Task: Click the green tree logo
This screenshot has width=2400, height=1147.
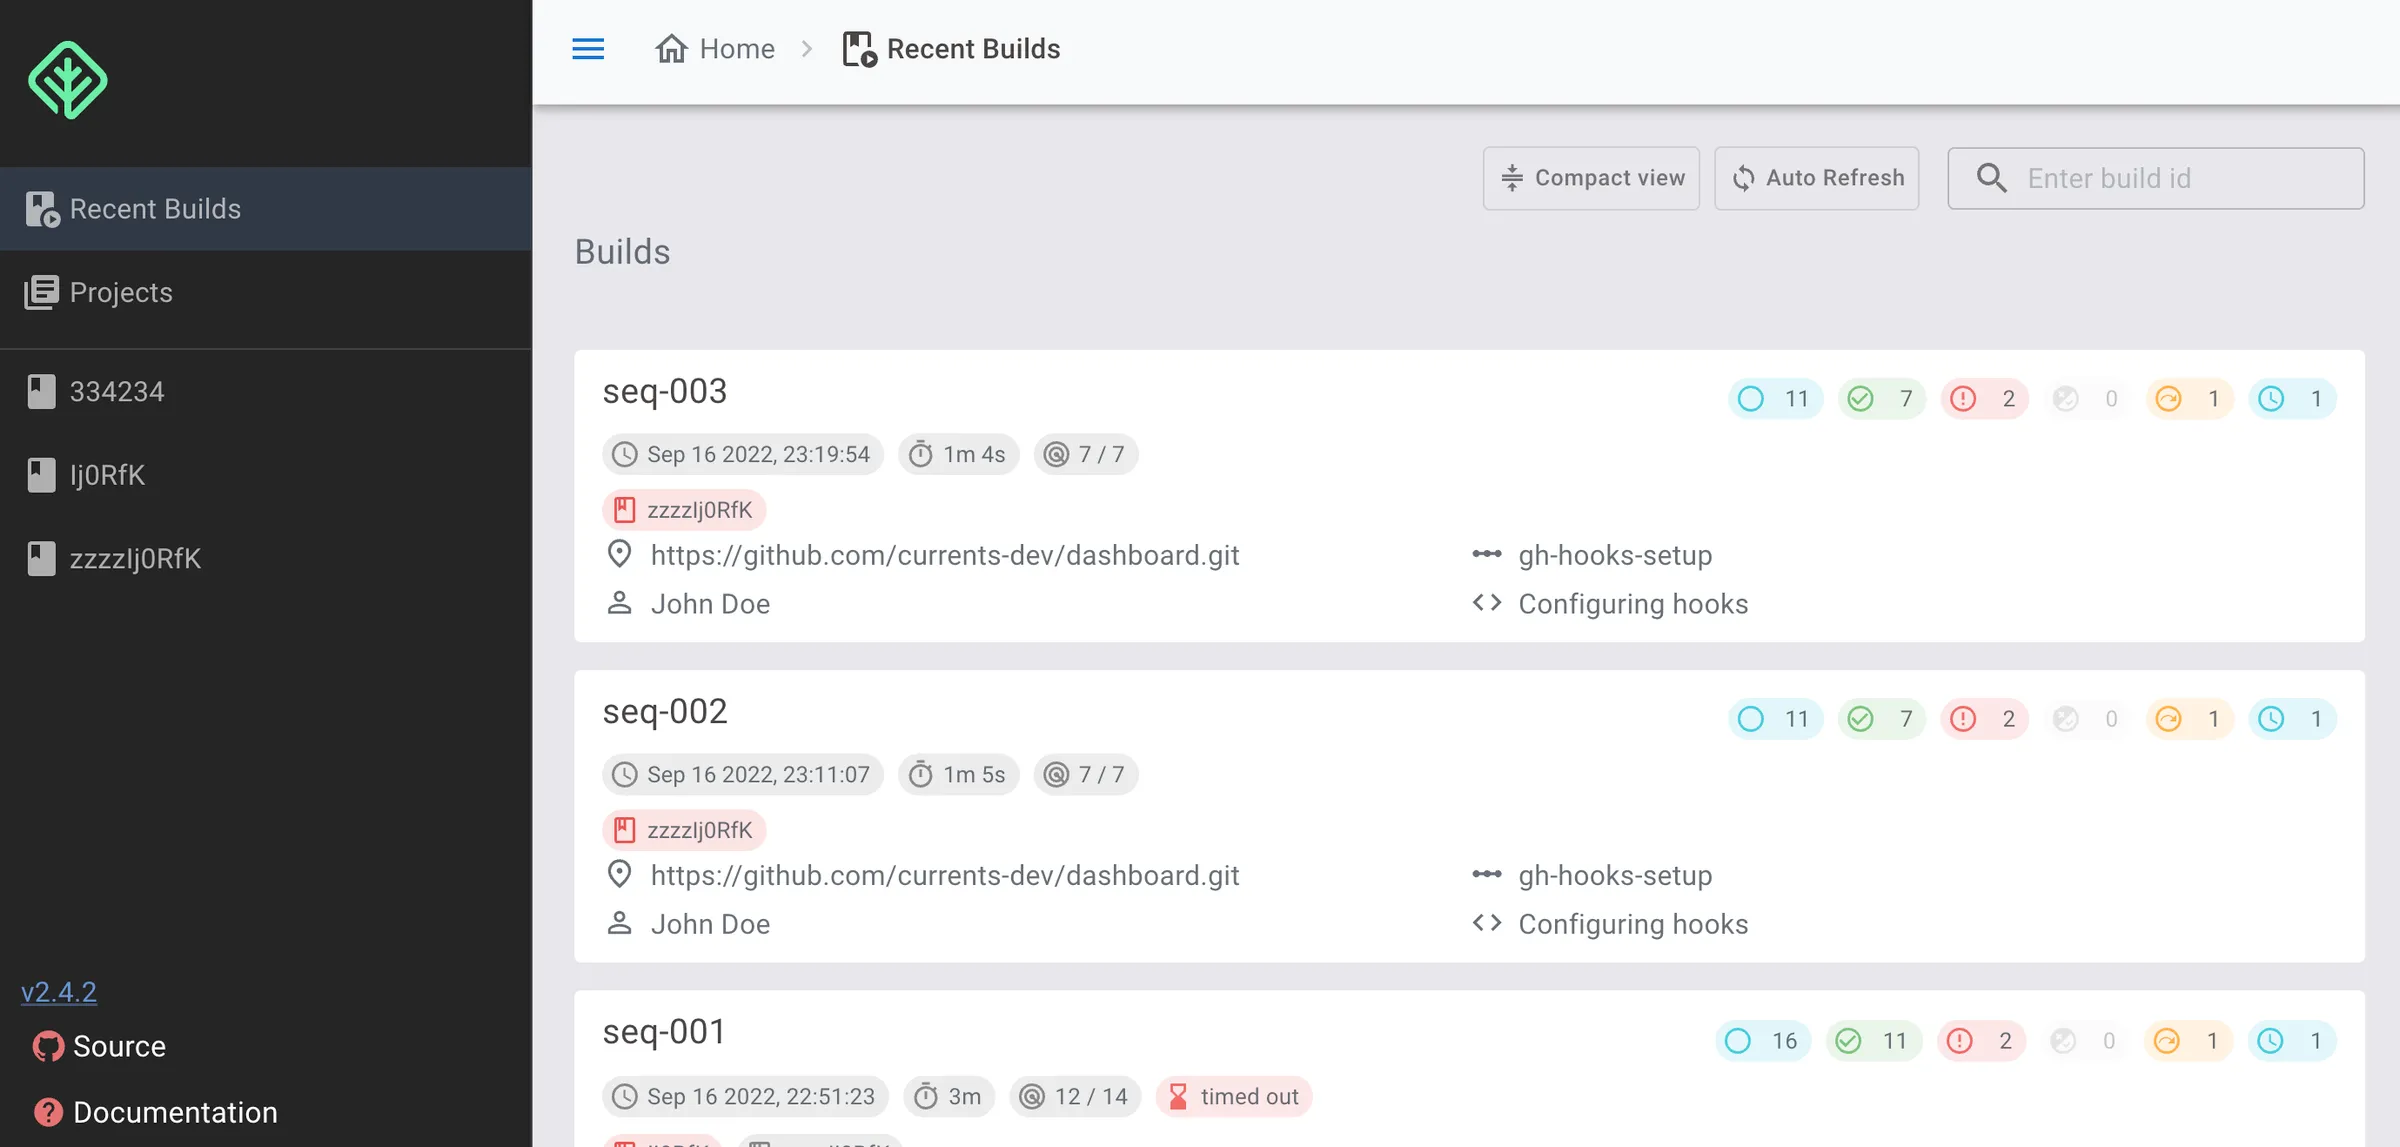Action: [68, 79]
